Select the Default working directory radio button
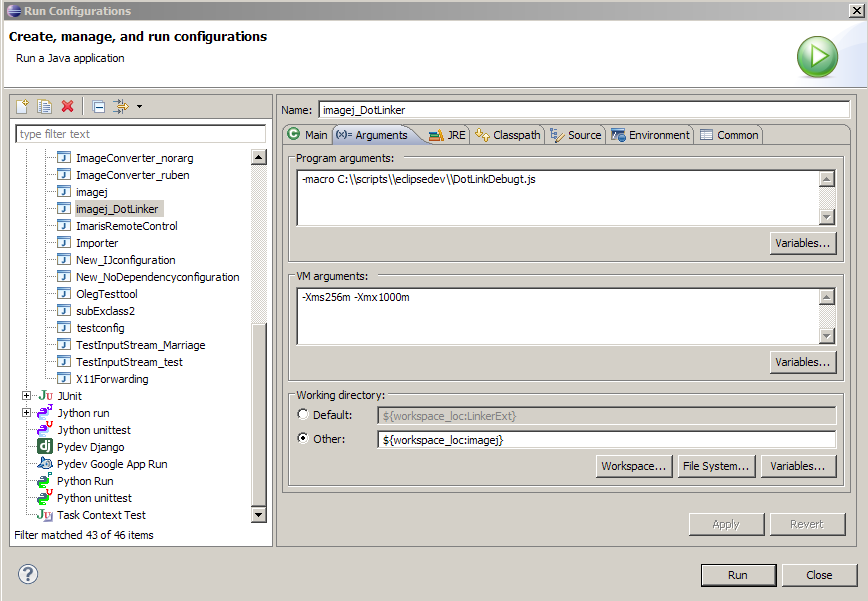 (303, 415)
